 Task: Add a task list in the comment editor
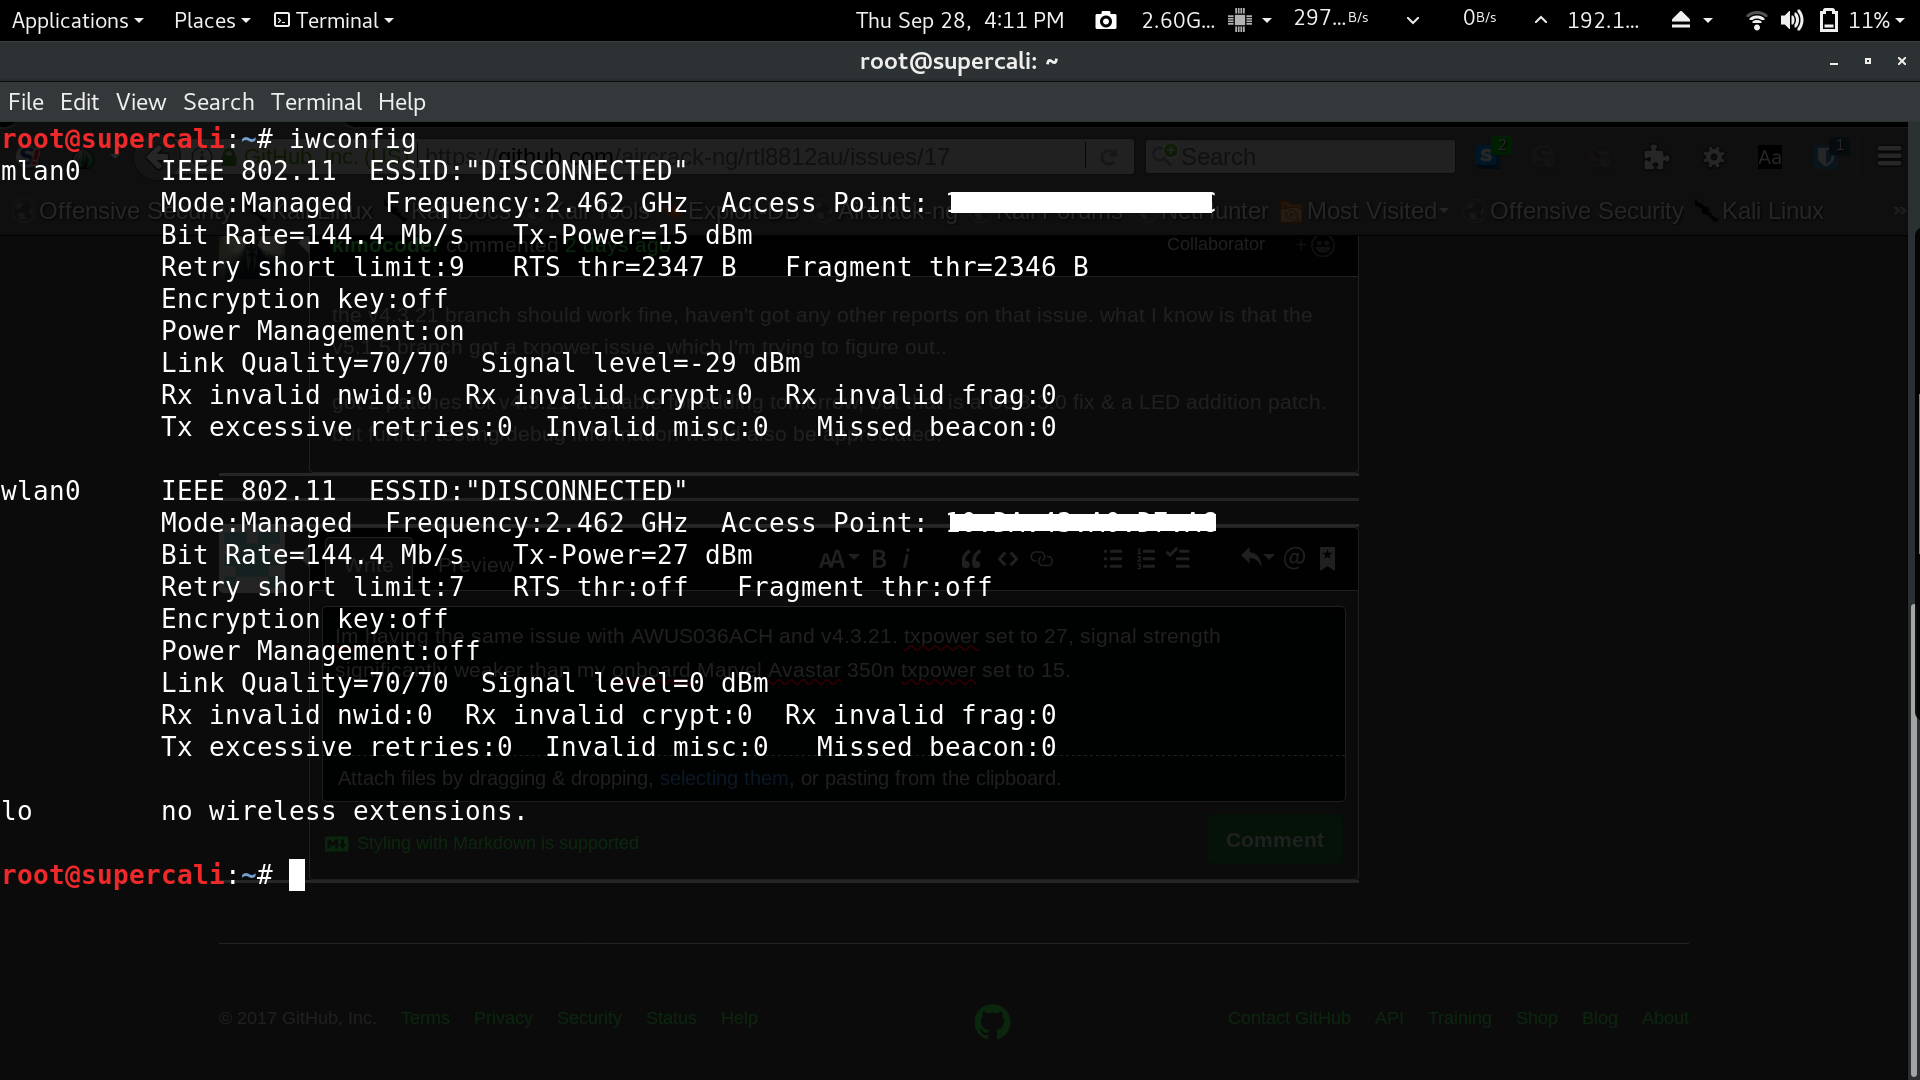[x=1178, y=559]
